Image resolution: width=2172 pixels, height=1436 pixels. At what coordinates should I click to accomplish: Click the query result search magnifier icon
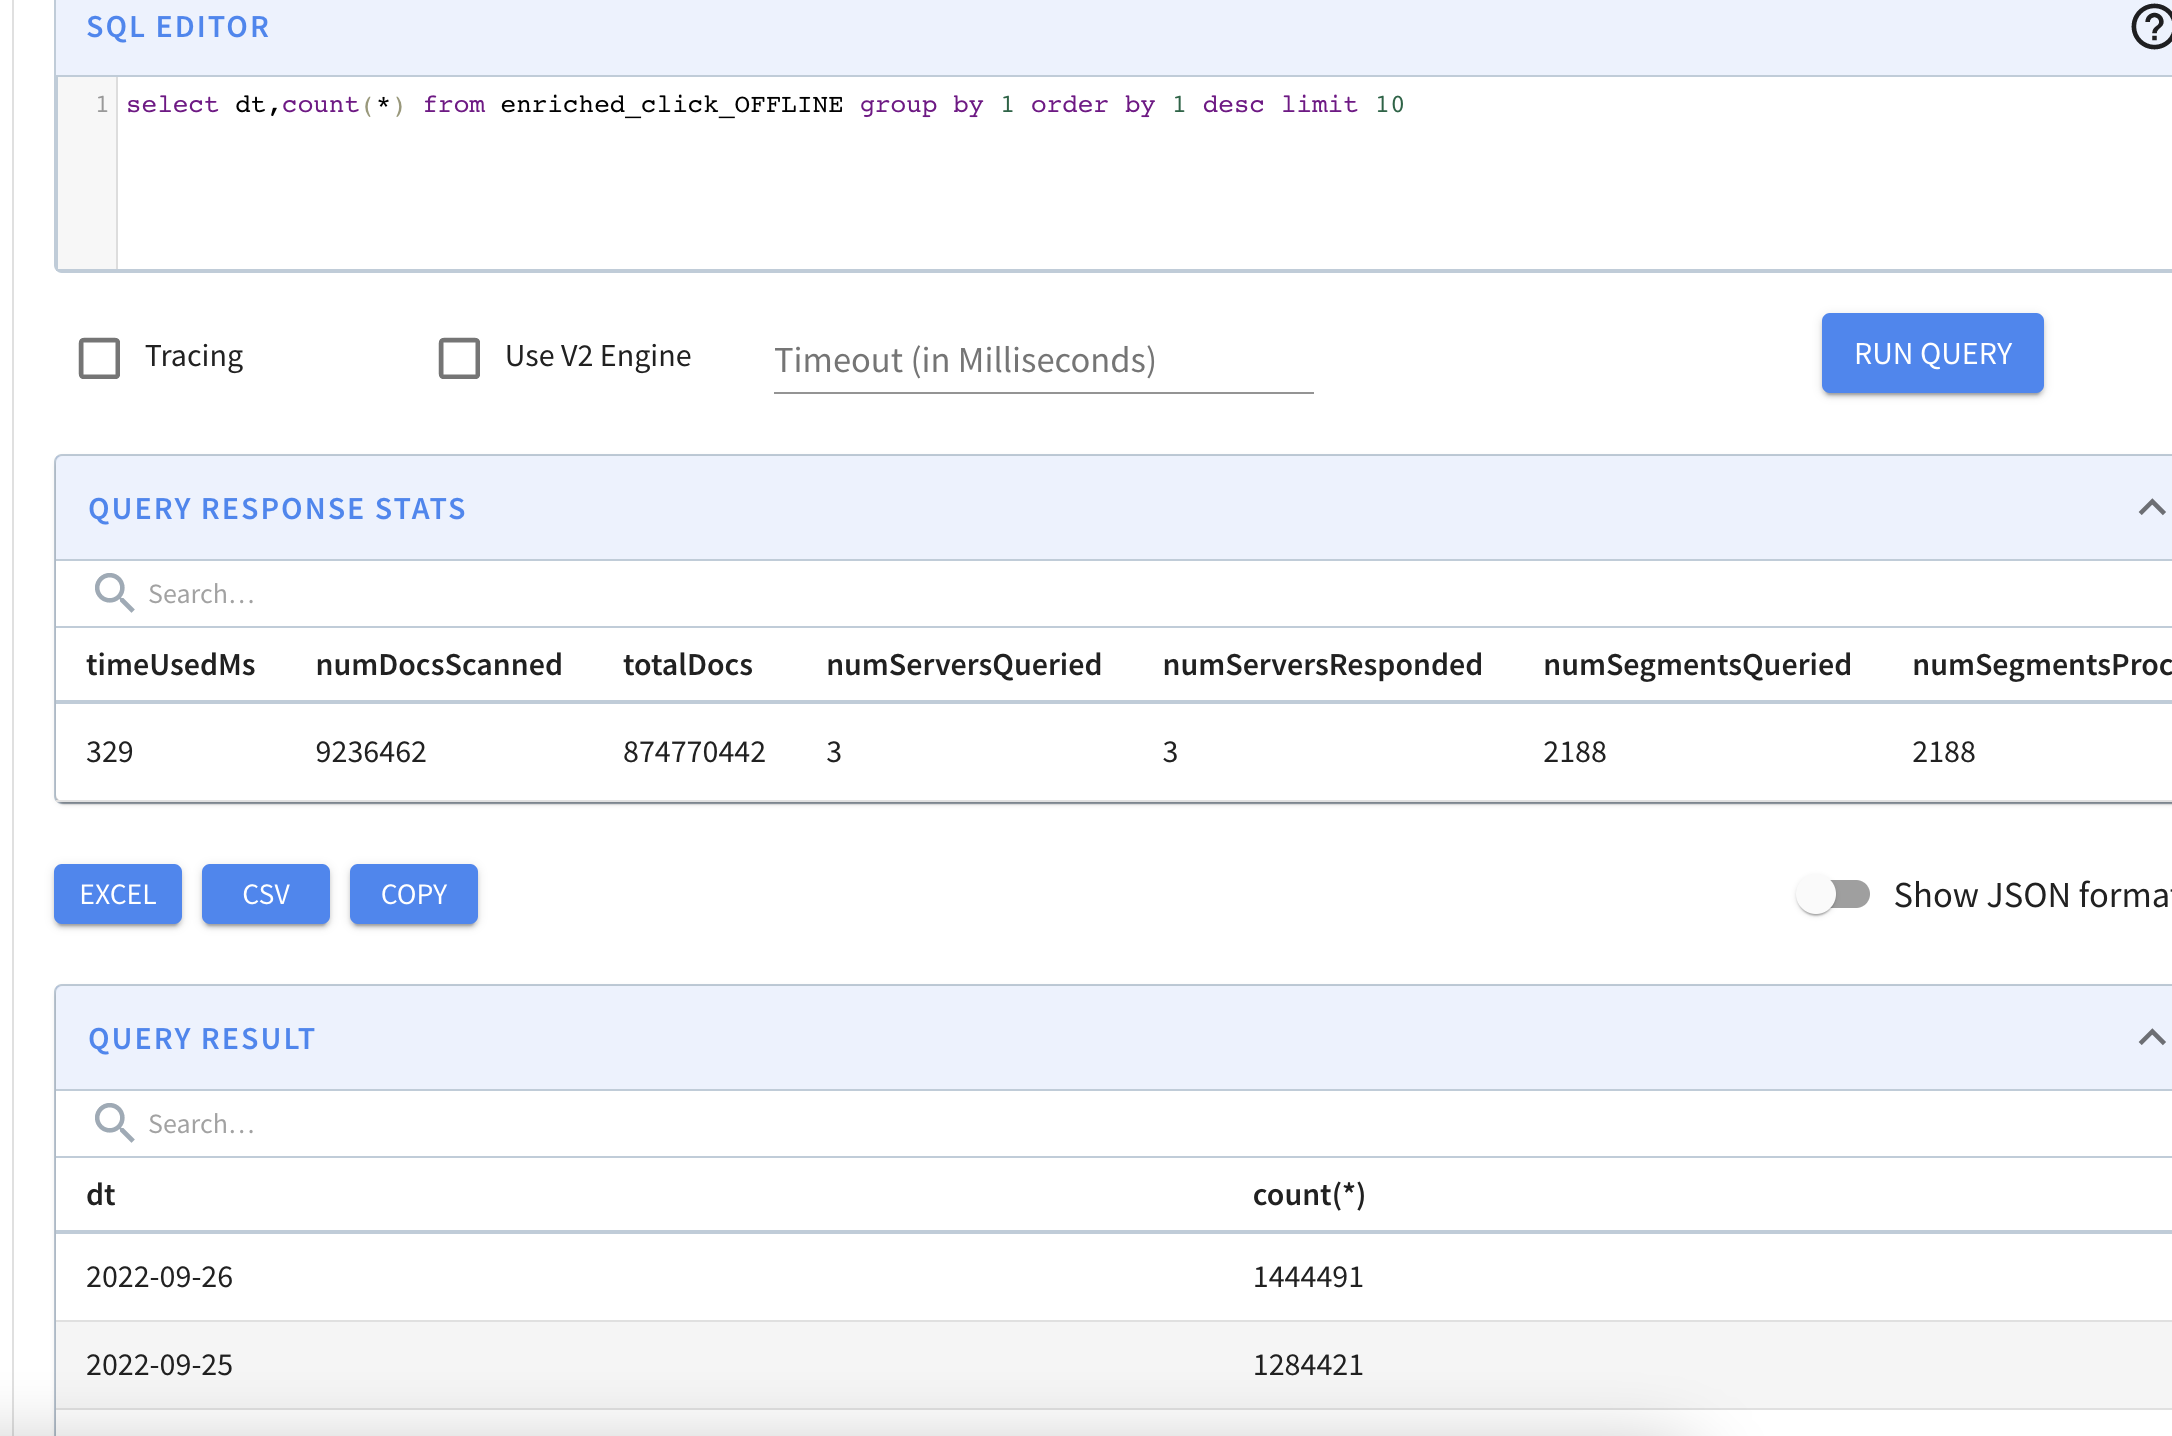pos(113,1123)
